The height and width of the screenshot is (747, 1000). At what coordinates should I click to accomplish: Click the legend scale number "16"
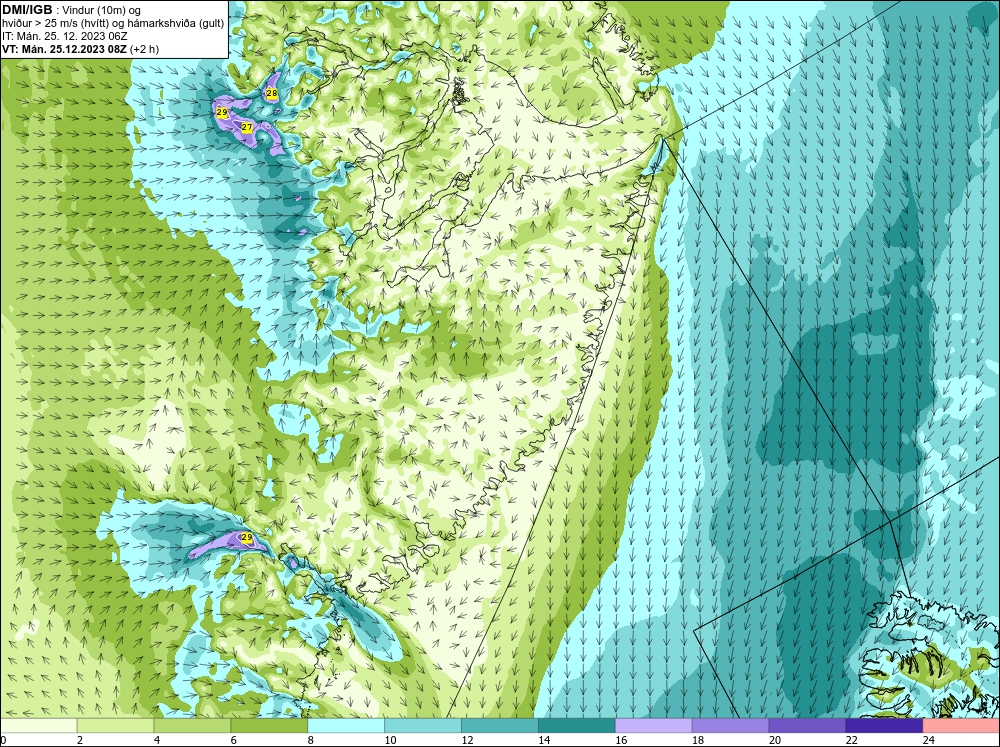(x=621, y=740)
